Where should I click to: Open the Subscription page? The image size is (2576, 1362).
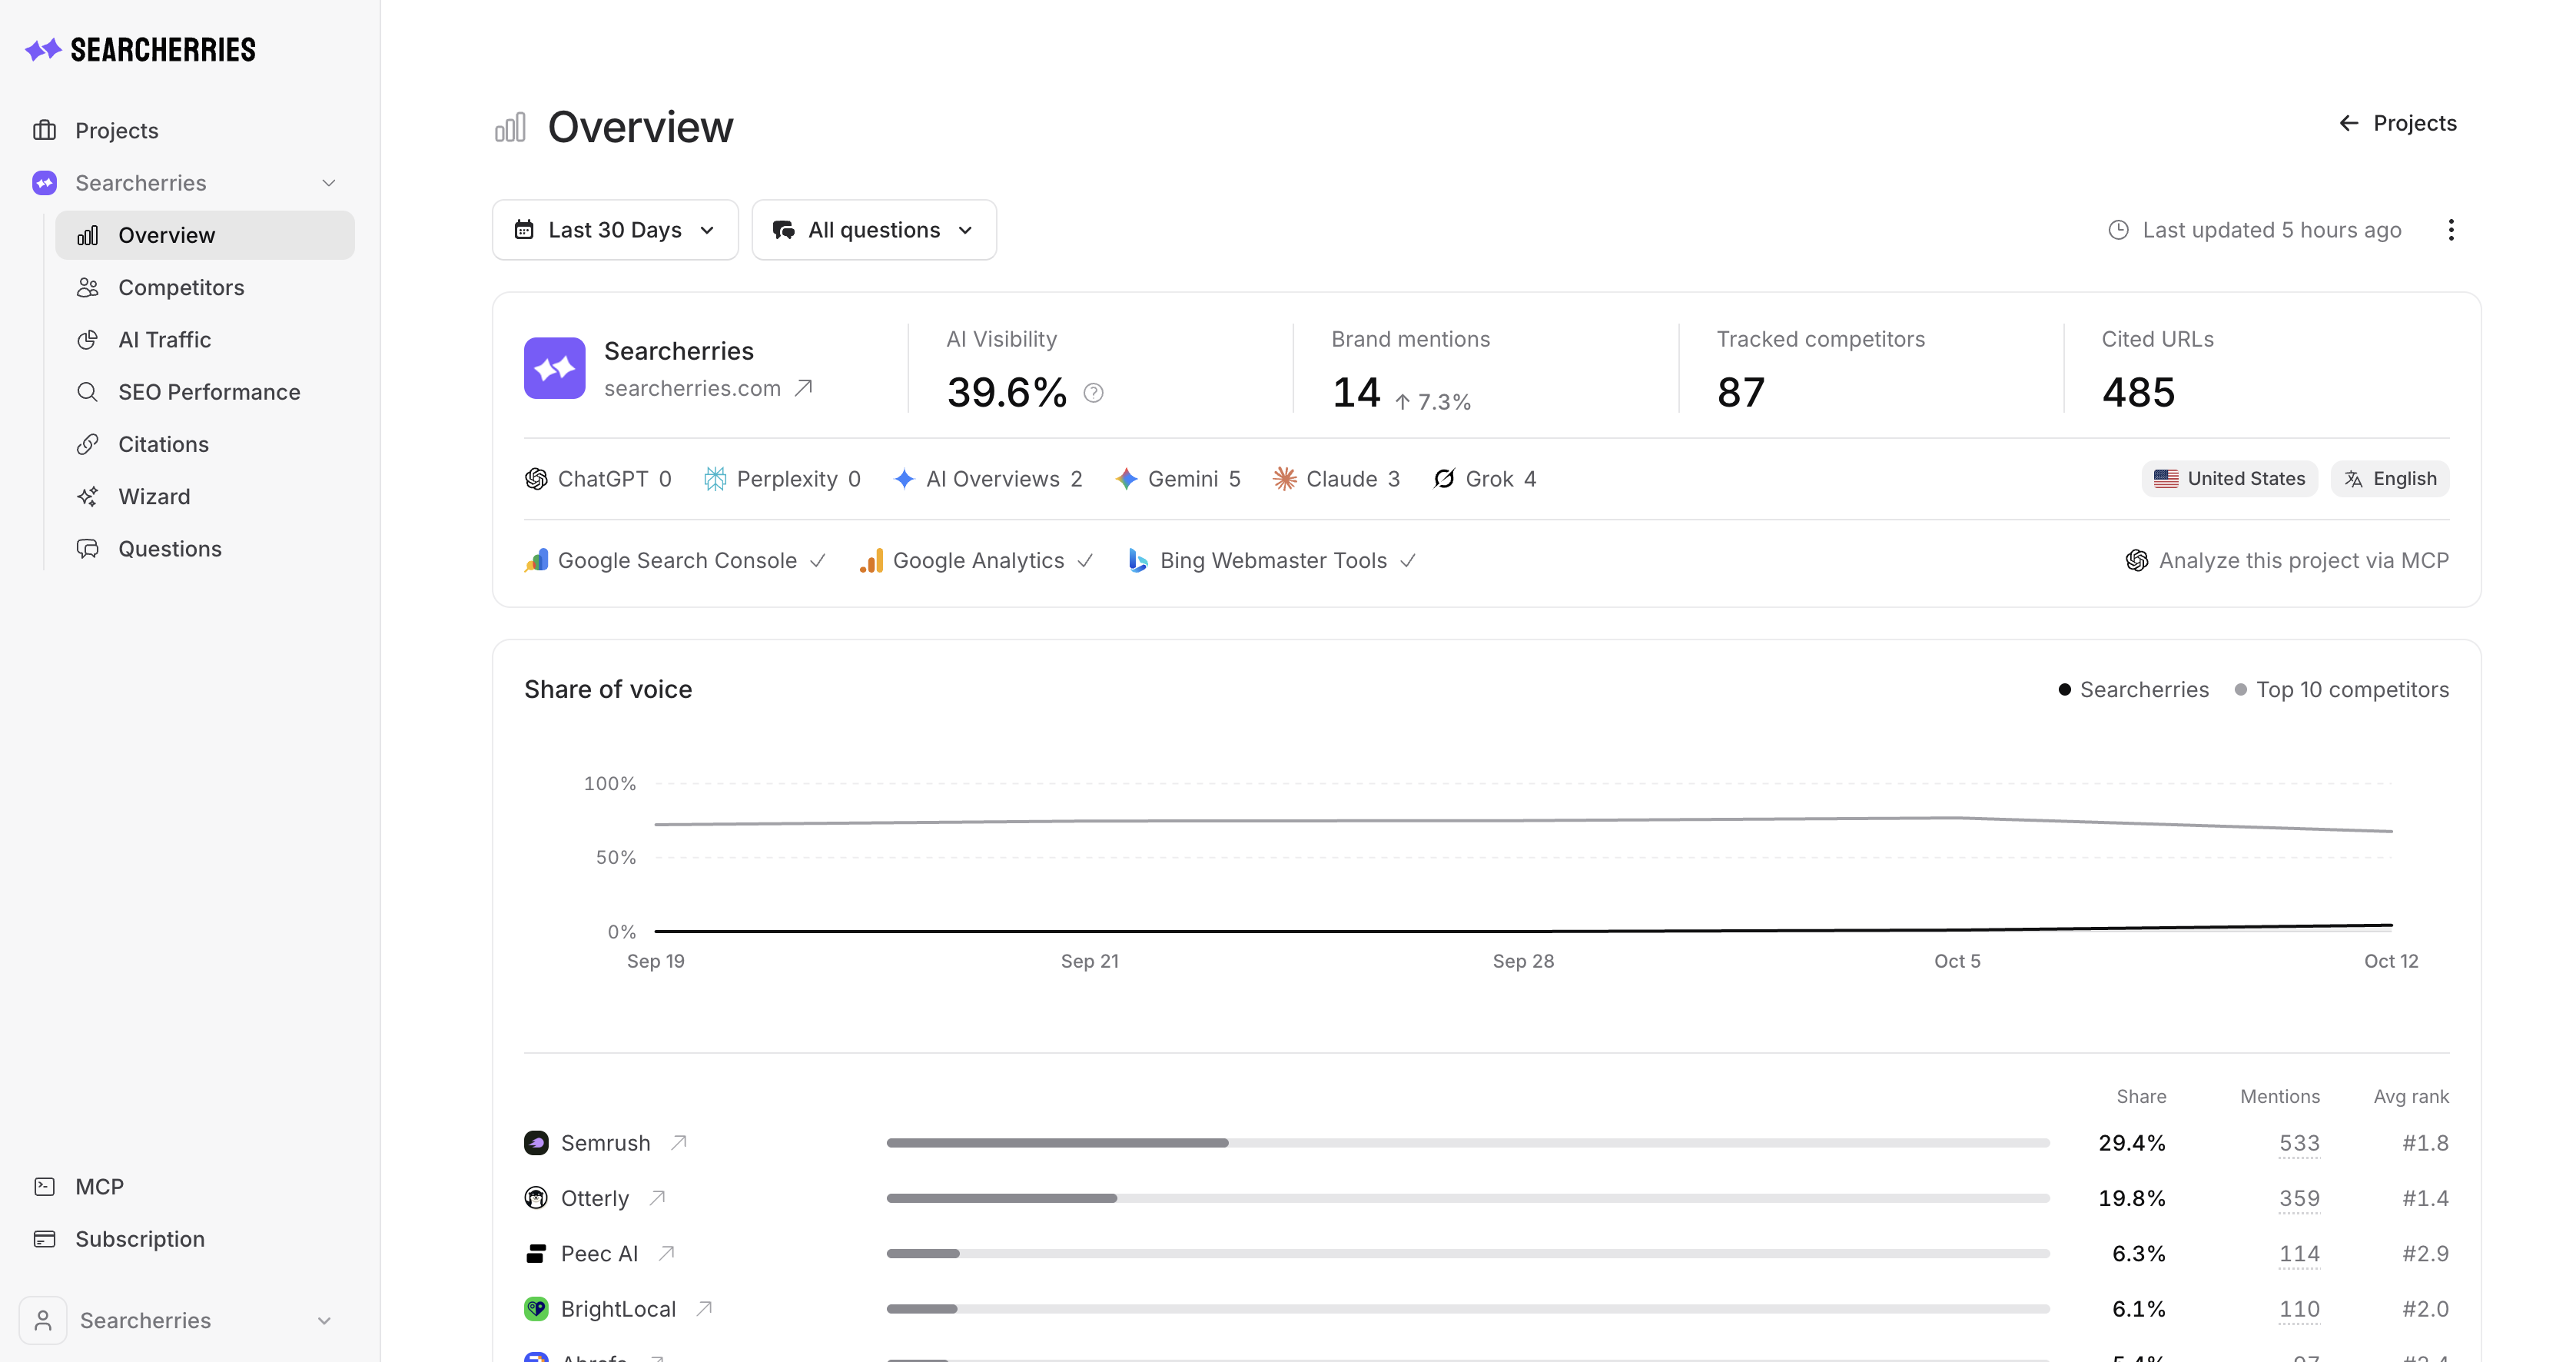[x=140, y=1239]
